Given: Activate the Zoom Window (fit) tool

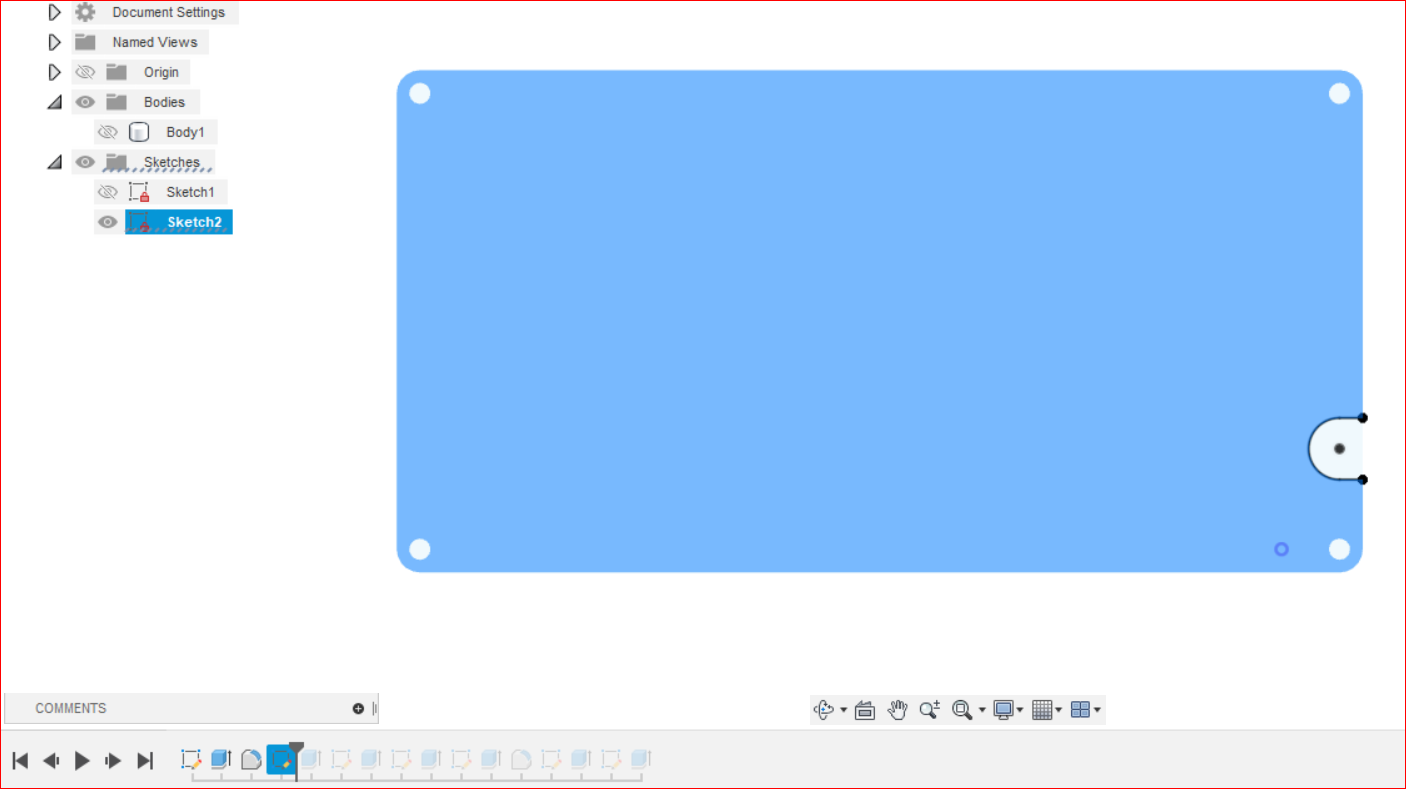Looking at the screenshot, I should pyautogui.click(x=962, y=710).
